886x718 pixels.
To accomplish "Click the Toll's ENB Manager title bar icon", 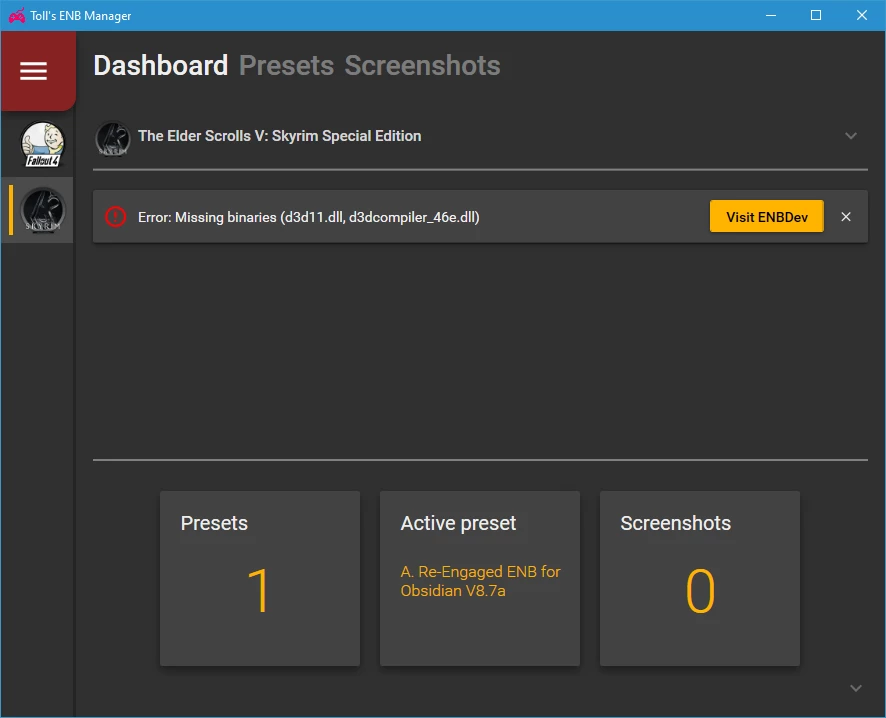I will coord(16,15).
